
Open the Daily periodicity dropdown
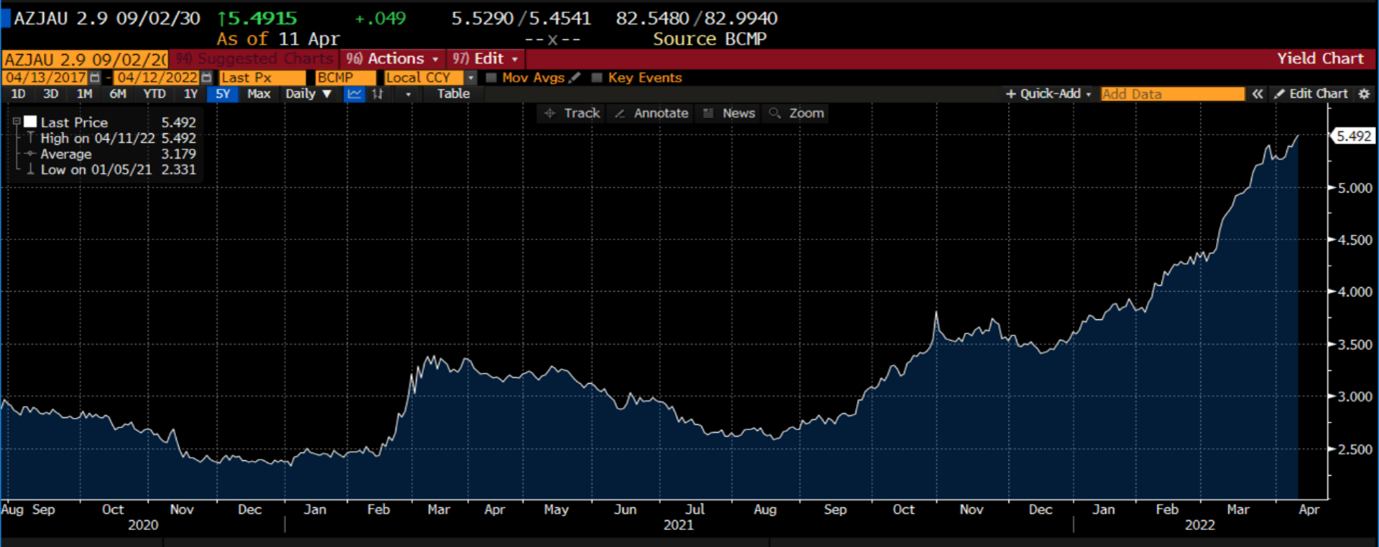(x=308, y=94)
